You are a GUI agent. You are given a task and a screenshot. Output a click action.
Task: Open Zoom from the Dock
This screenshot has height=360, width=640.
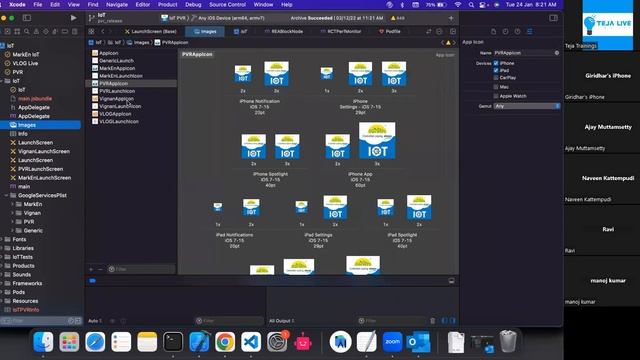(x=392, y=342)
